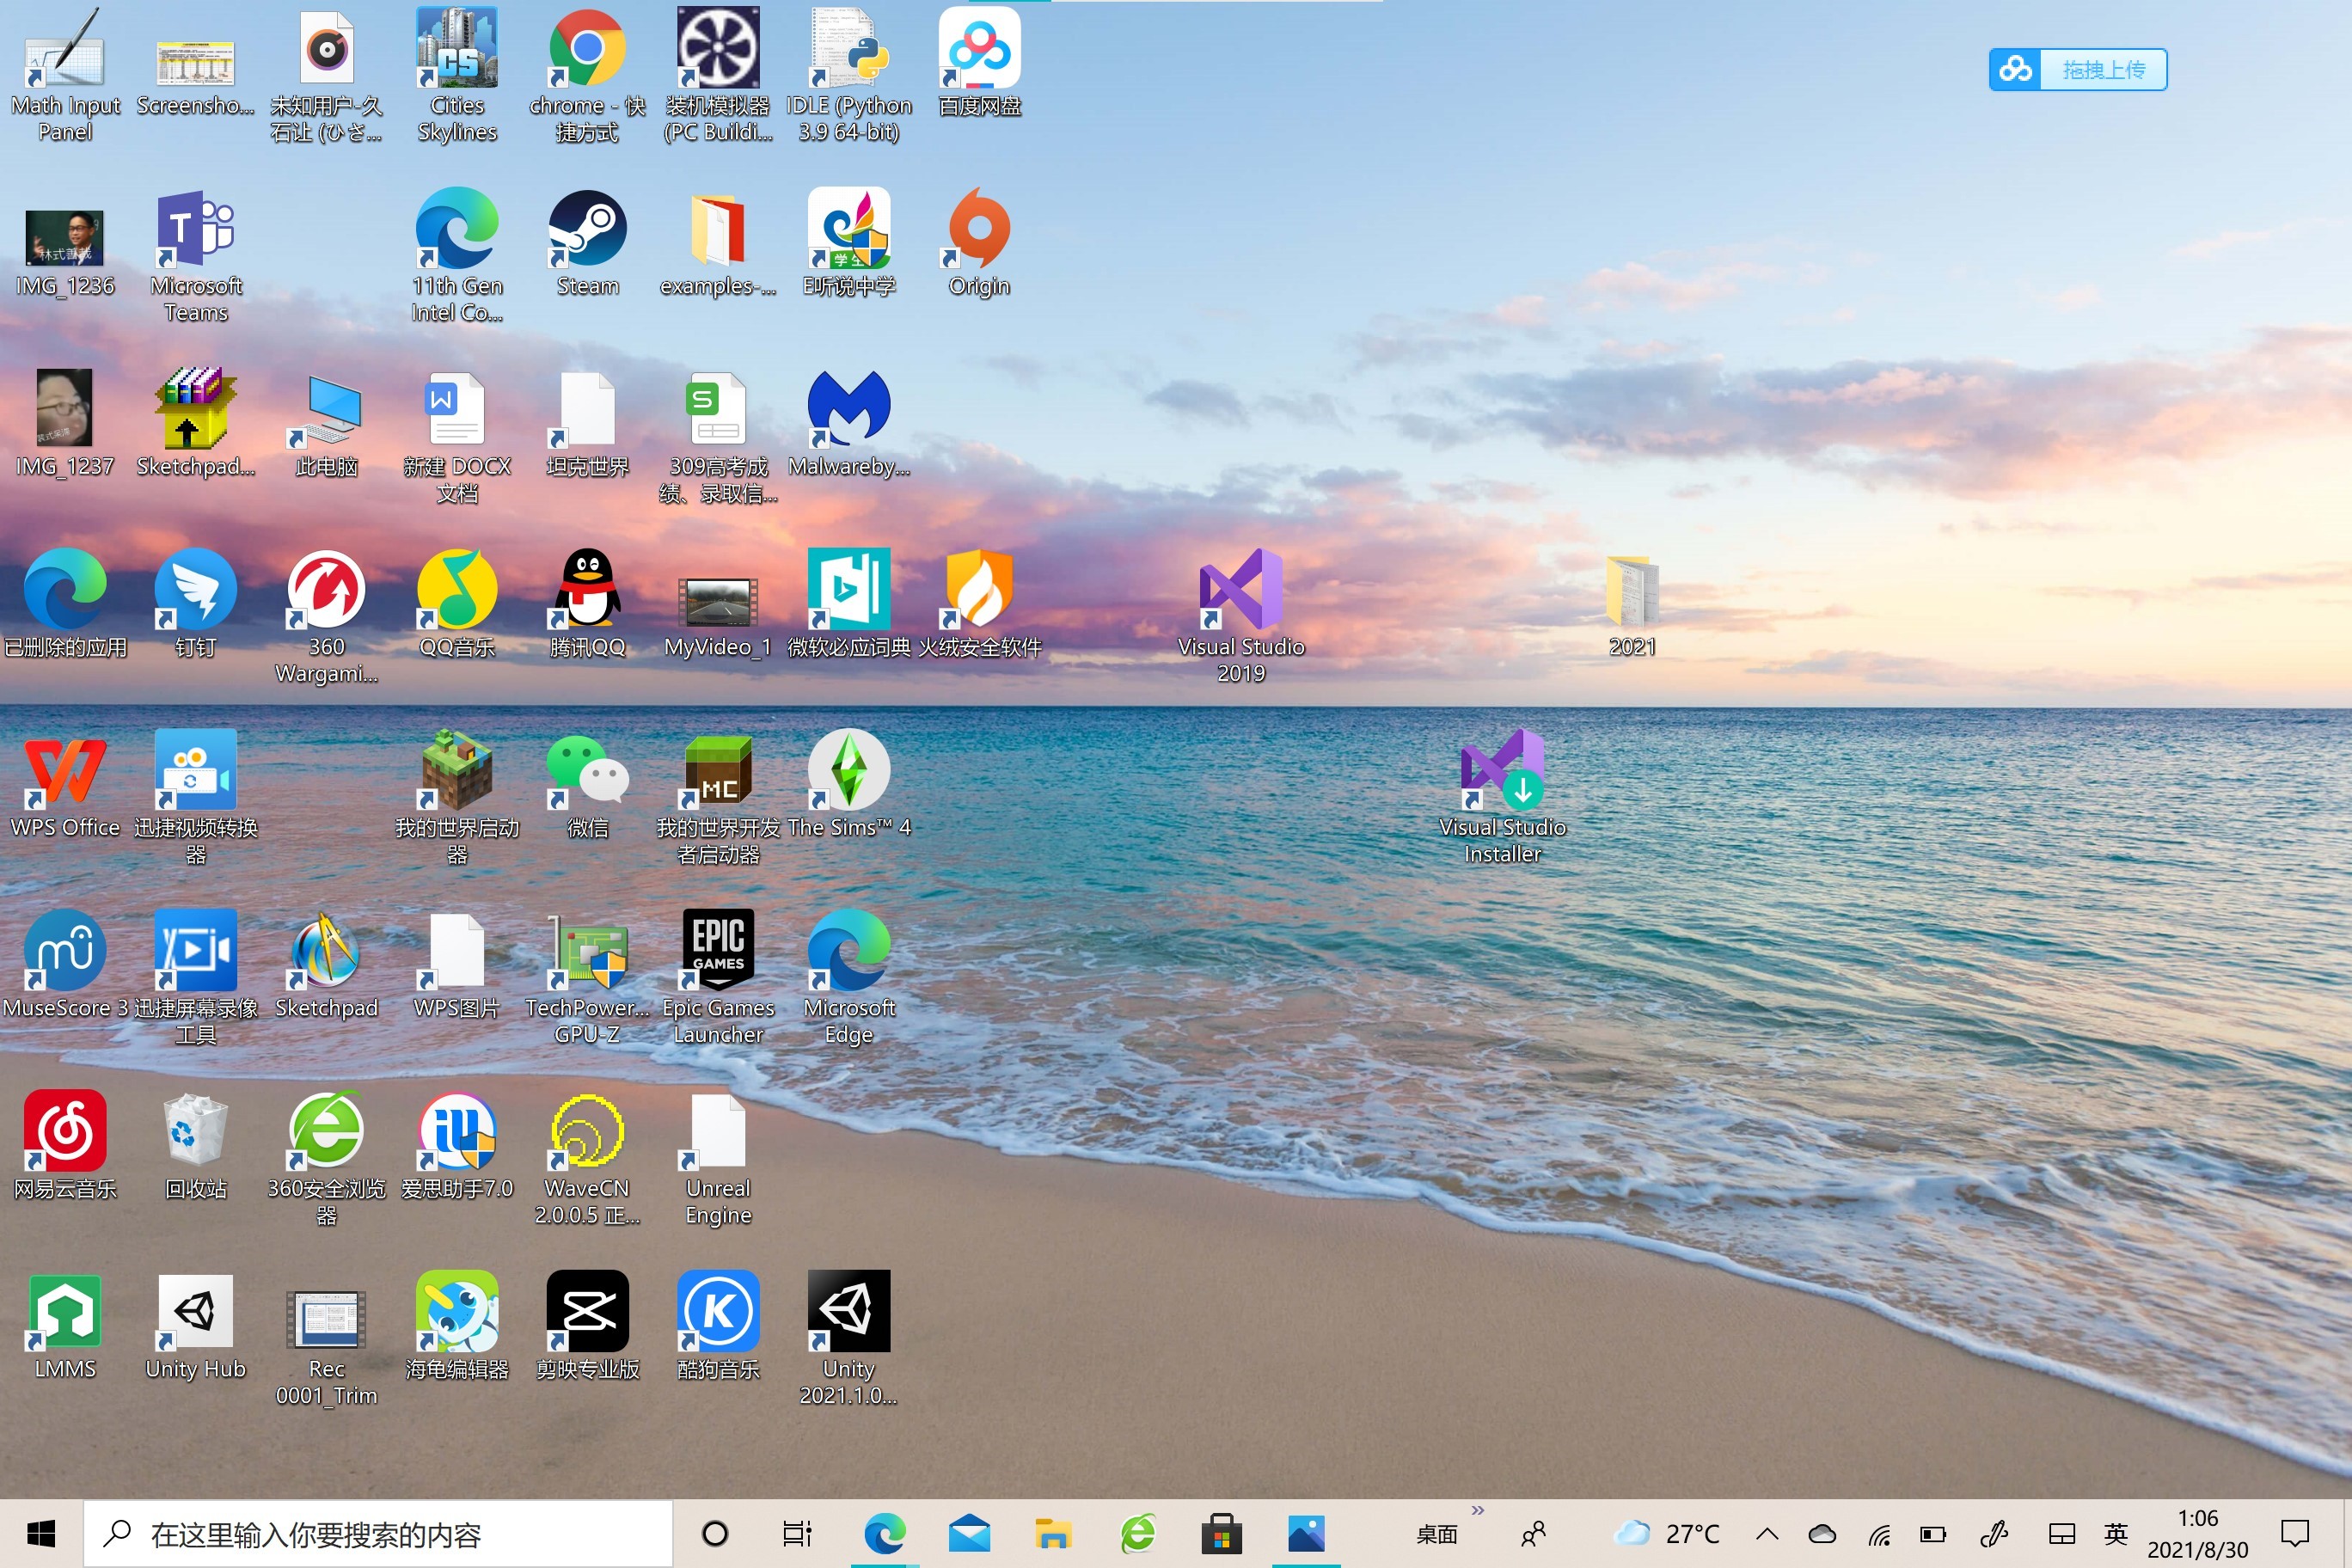The width and height of the screenshot is (2352, 1568).
Task: Open Microsoft Store from the taskbar
Action: coord(1221,1534)
